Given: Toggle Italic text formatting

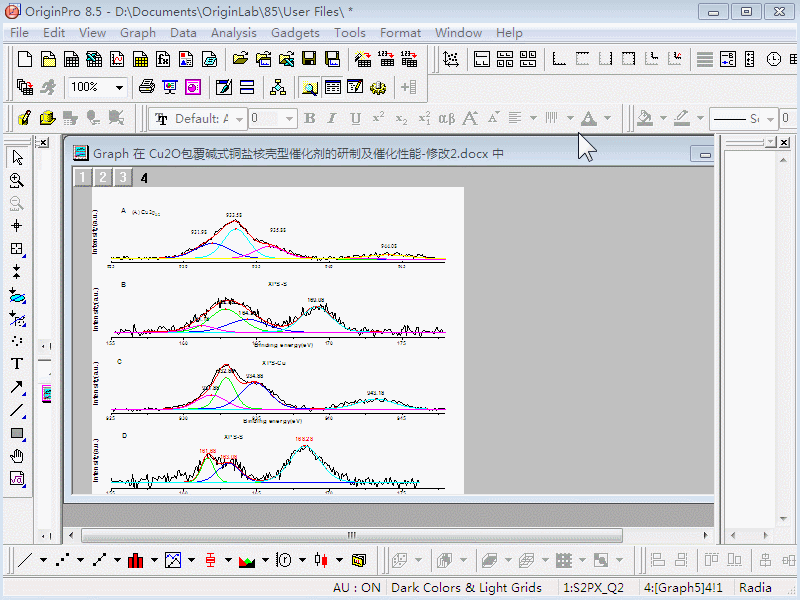Looking at the screenshot, I should point(332,119).
